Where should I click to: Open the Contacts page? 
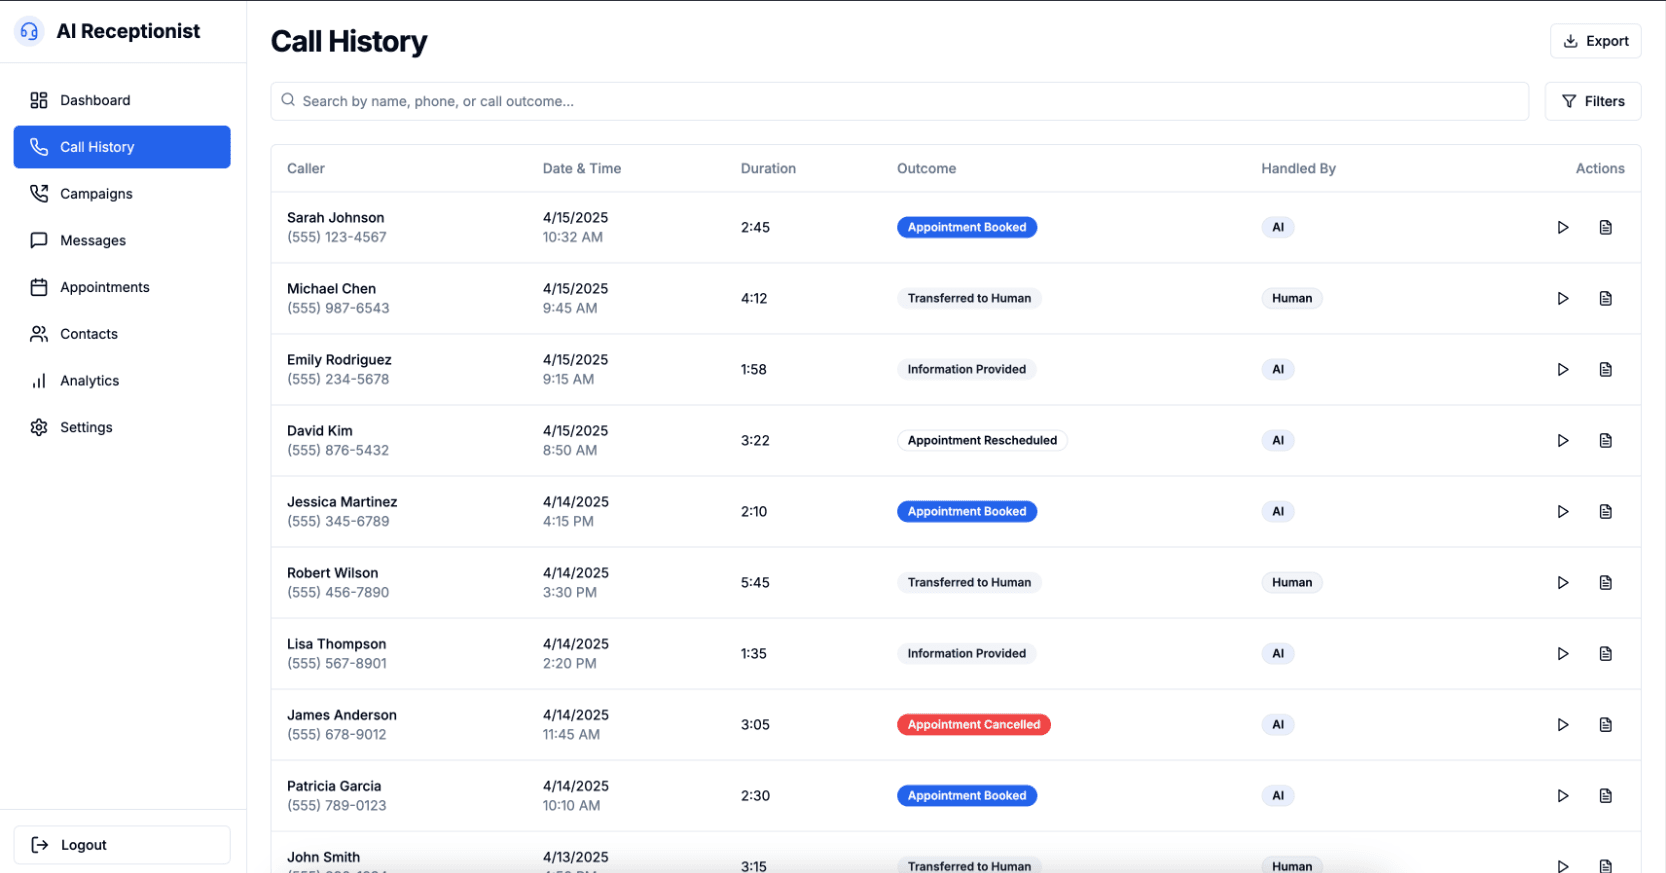pyautogui.click(x=122, y=334)
